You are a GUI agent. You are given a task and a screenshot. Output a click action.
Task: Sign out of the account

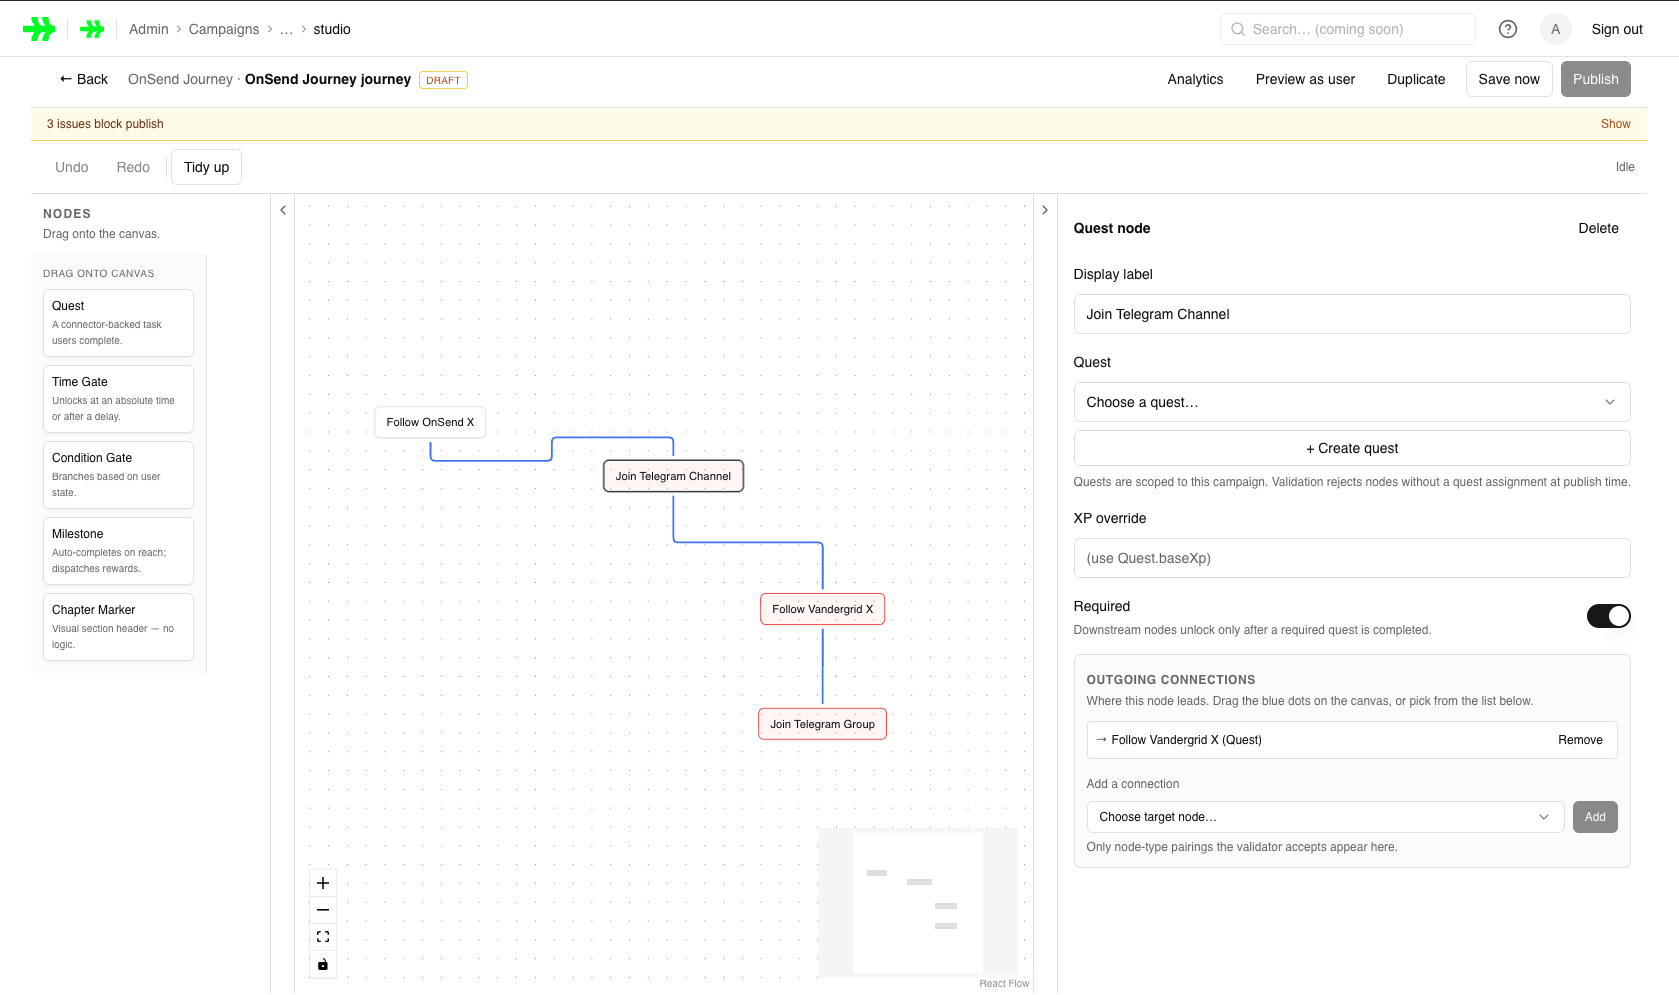pos(1617,29)
